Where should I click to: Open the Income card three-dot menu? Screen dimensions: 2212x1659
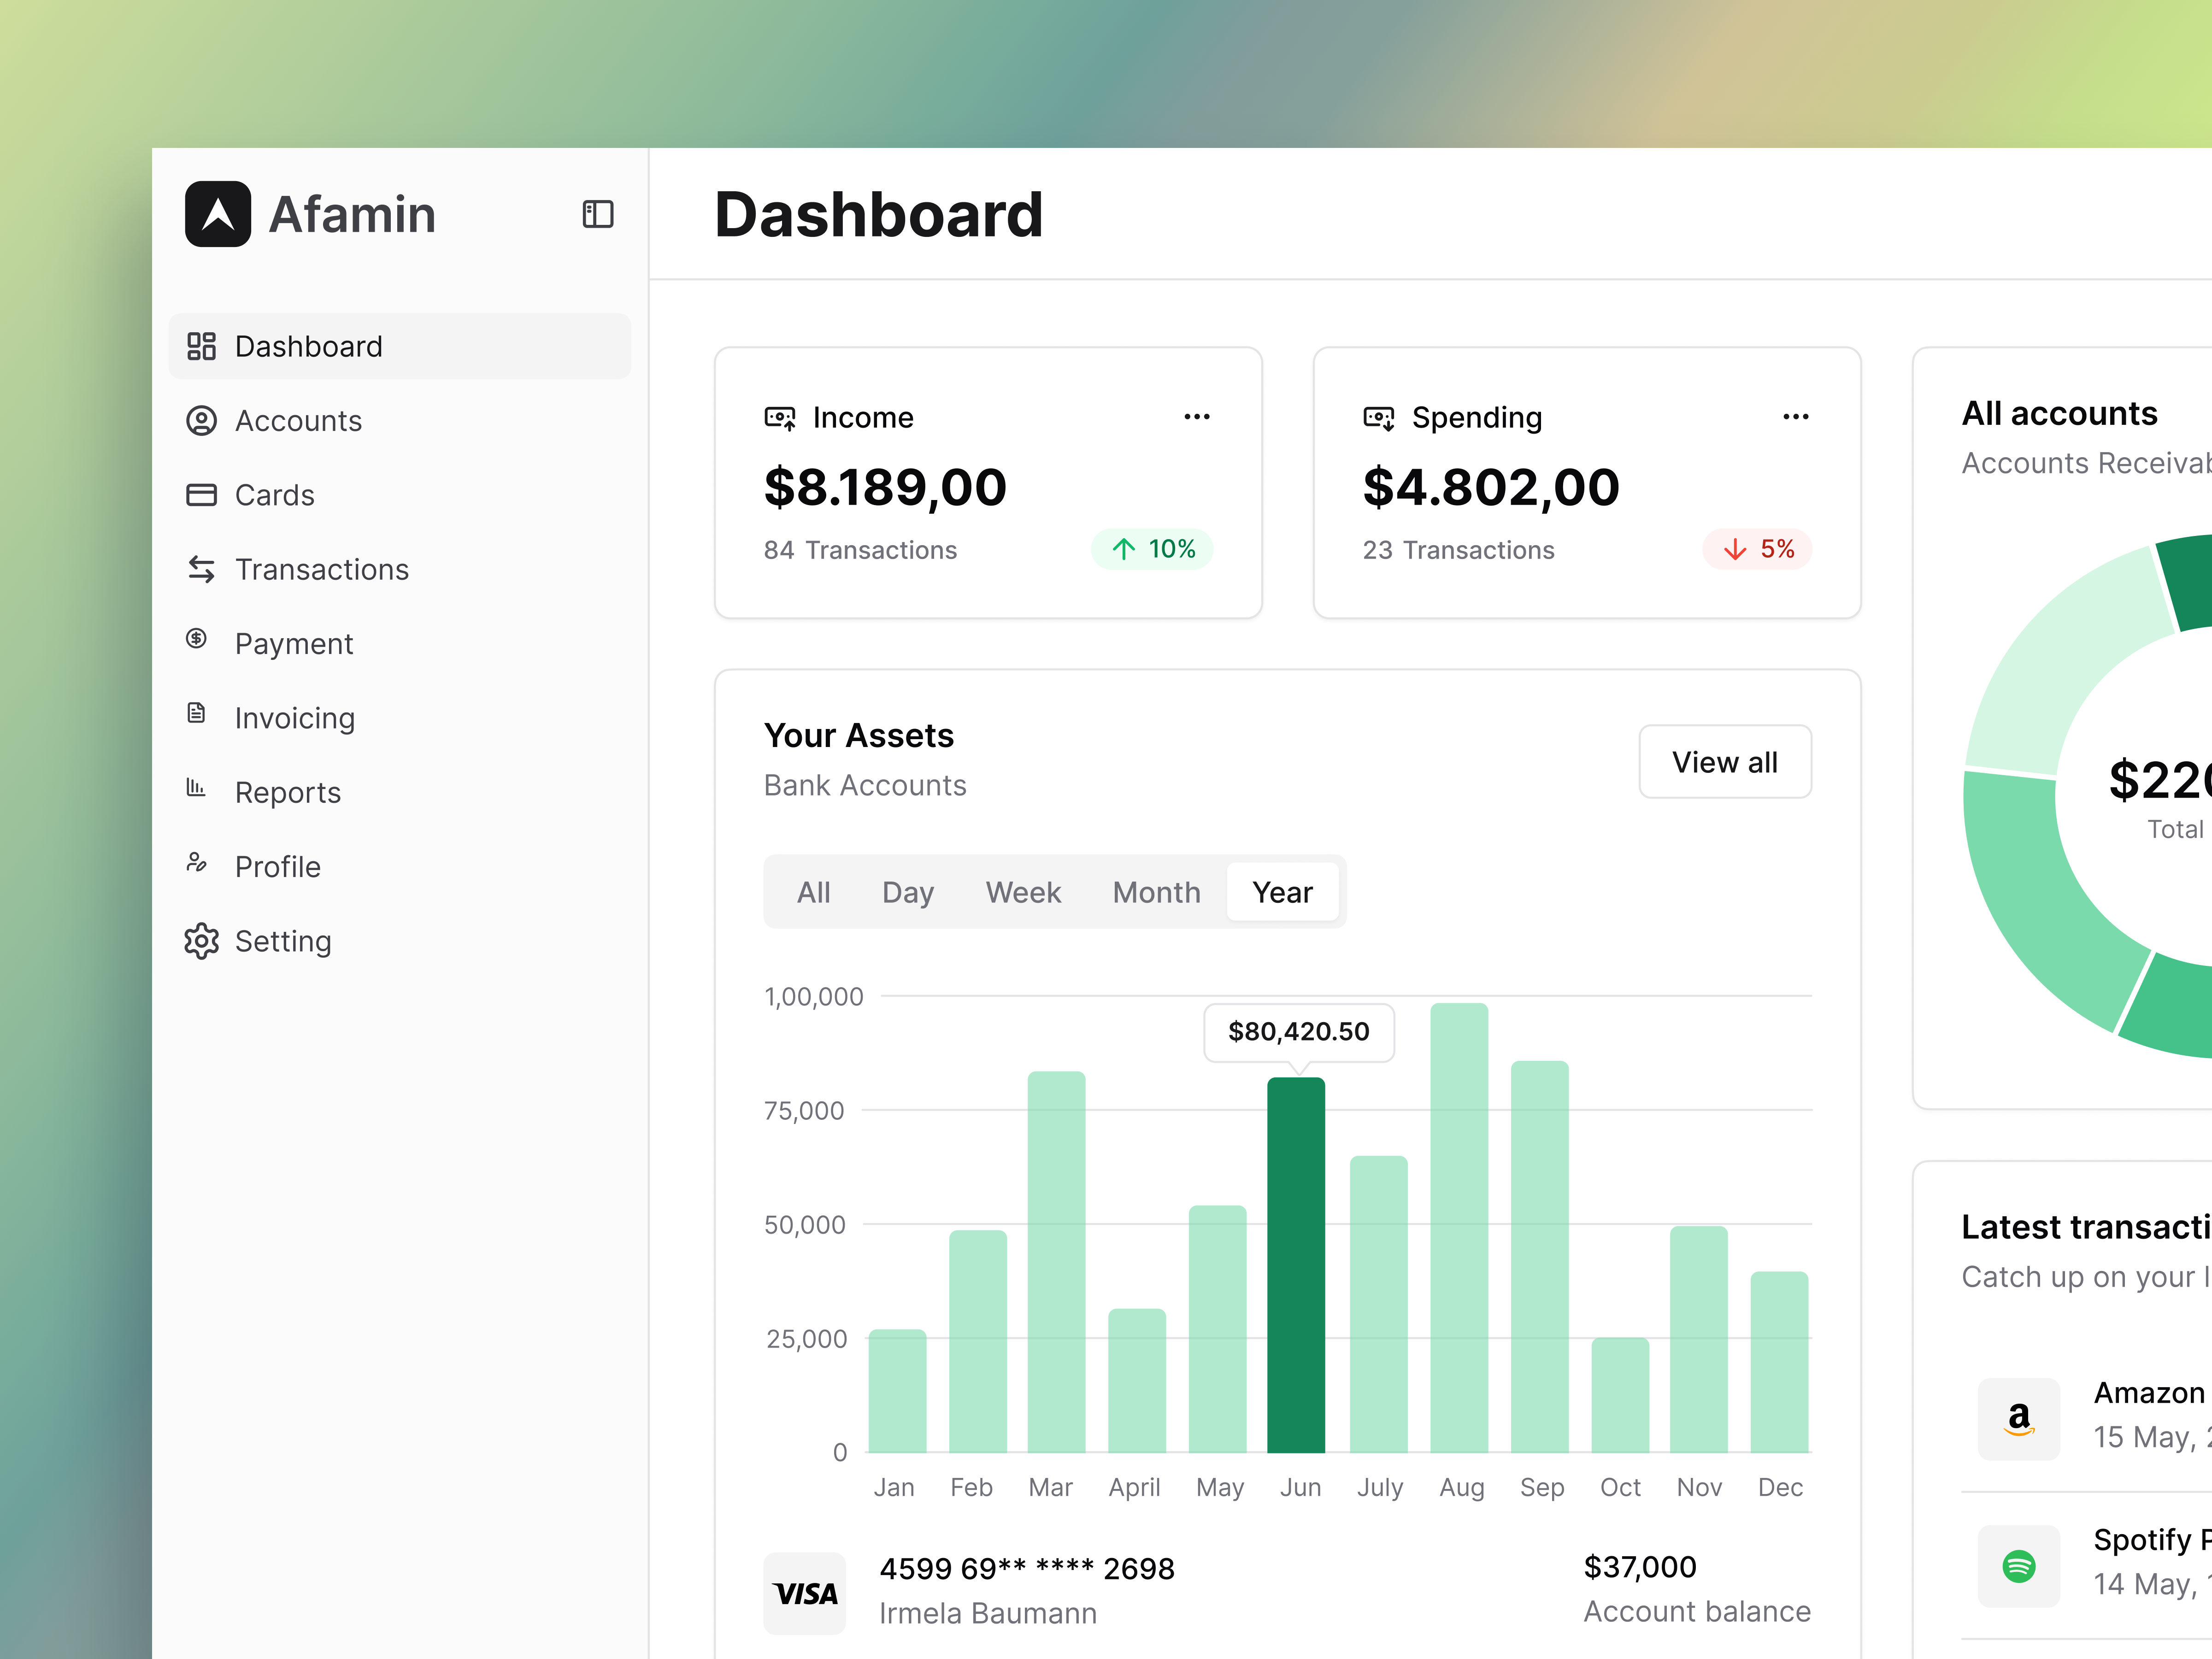(1197, 417)
